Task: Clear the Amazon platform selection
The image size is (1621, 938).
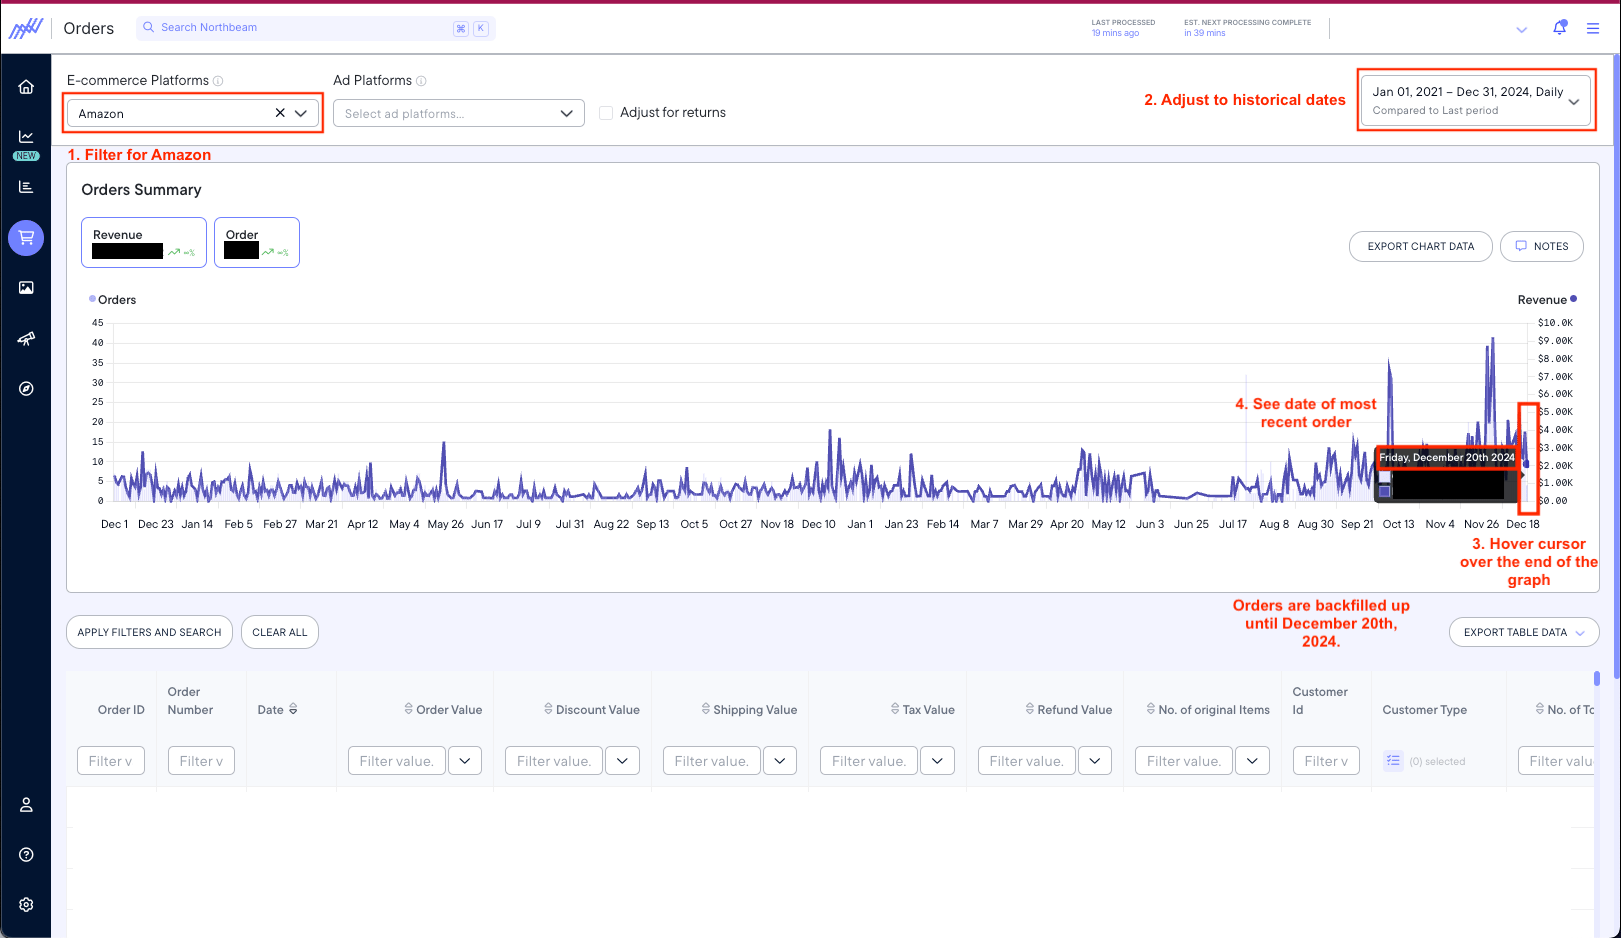Action: [x=280, y=113]
